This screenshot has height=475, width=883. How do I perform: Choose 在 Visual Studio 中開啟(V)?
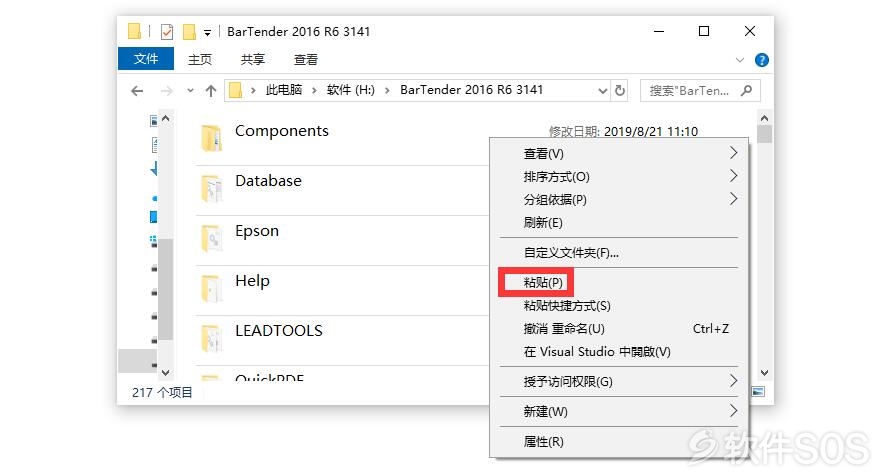click(x=619, y=352)
